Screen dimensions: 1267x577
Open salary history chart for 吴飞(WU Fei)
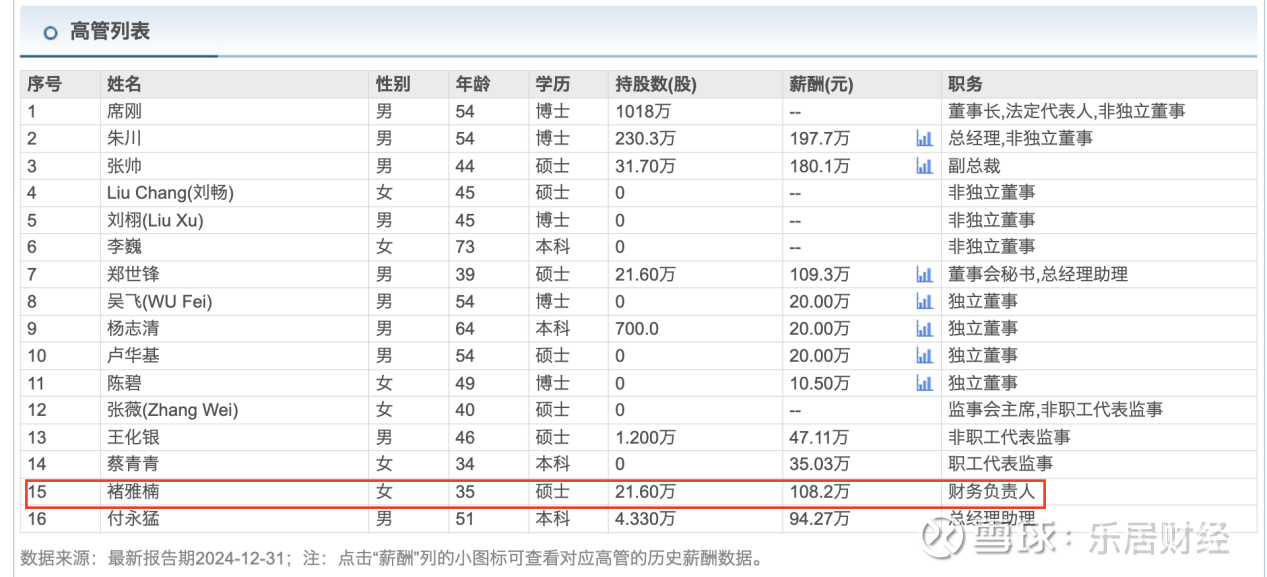point(924,301)
